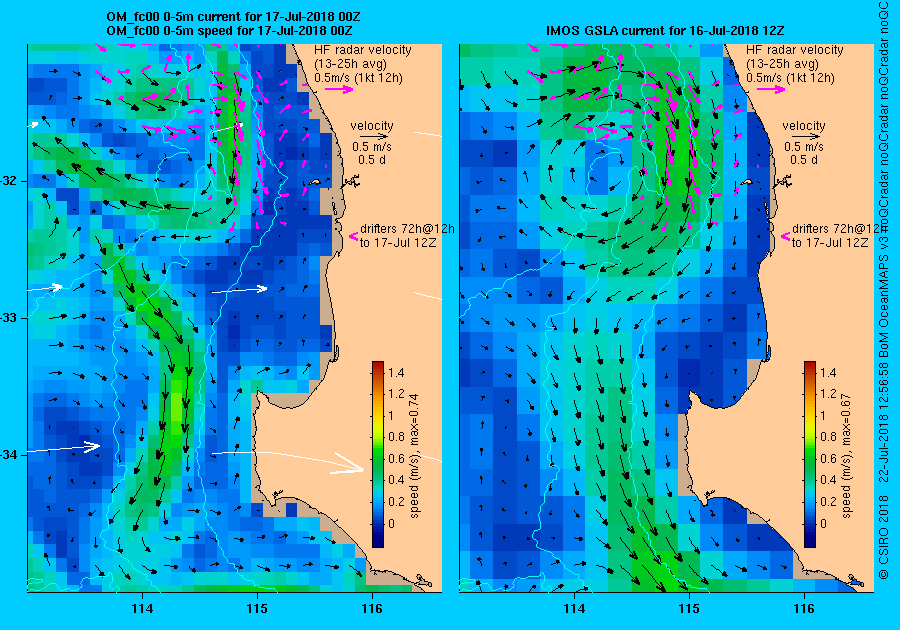The height and width of the screenshot is (630, 900).
Task: Click magenta drifter marker in right map legend
Action: click(x=786, y=236)
